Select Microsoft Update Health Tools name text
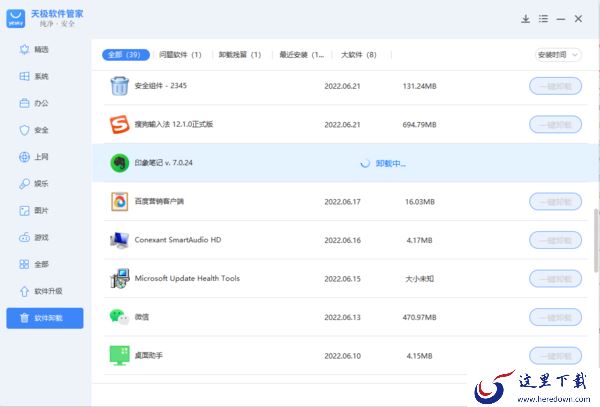This screenshot has height=407, width=600. [x=187, y=278]
